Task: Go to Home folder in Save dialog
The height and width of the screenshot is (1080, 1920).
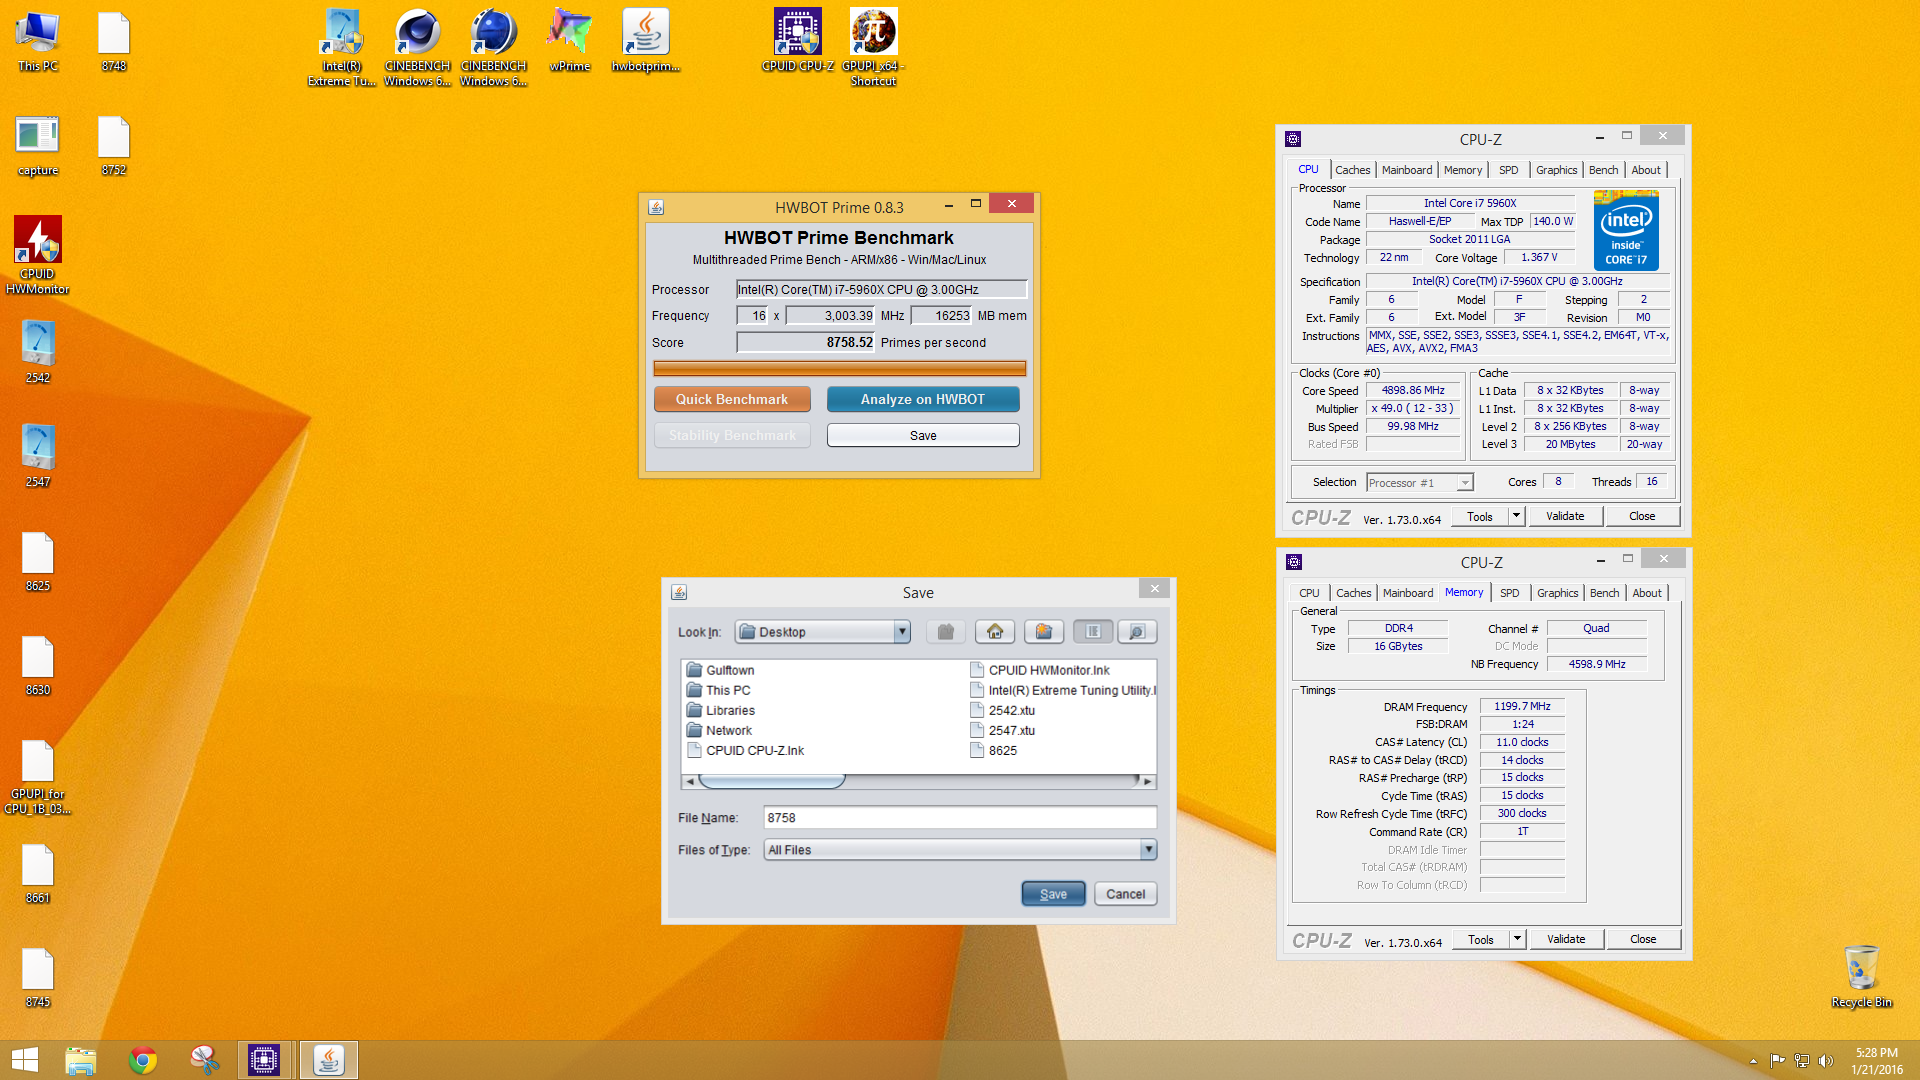Action: (x=994, y=632)
